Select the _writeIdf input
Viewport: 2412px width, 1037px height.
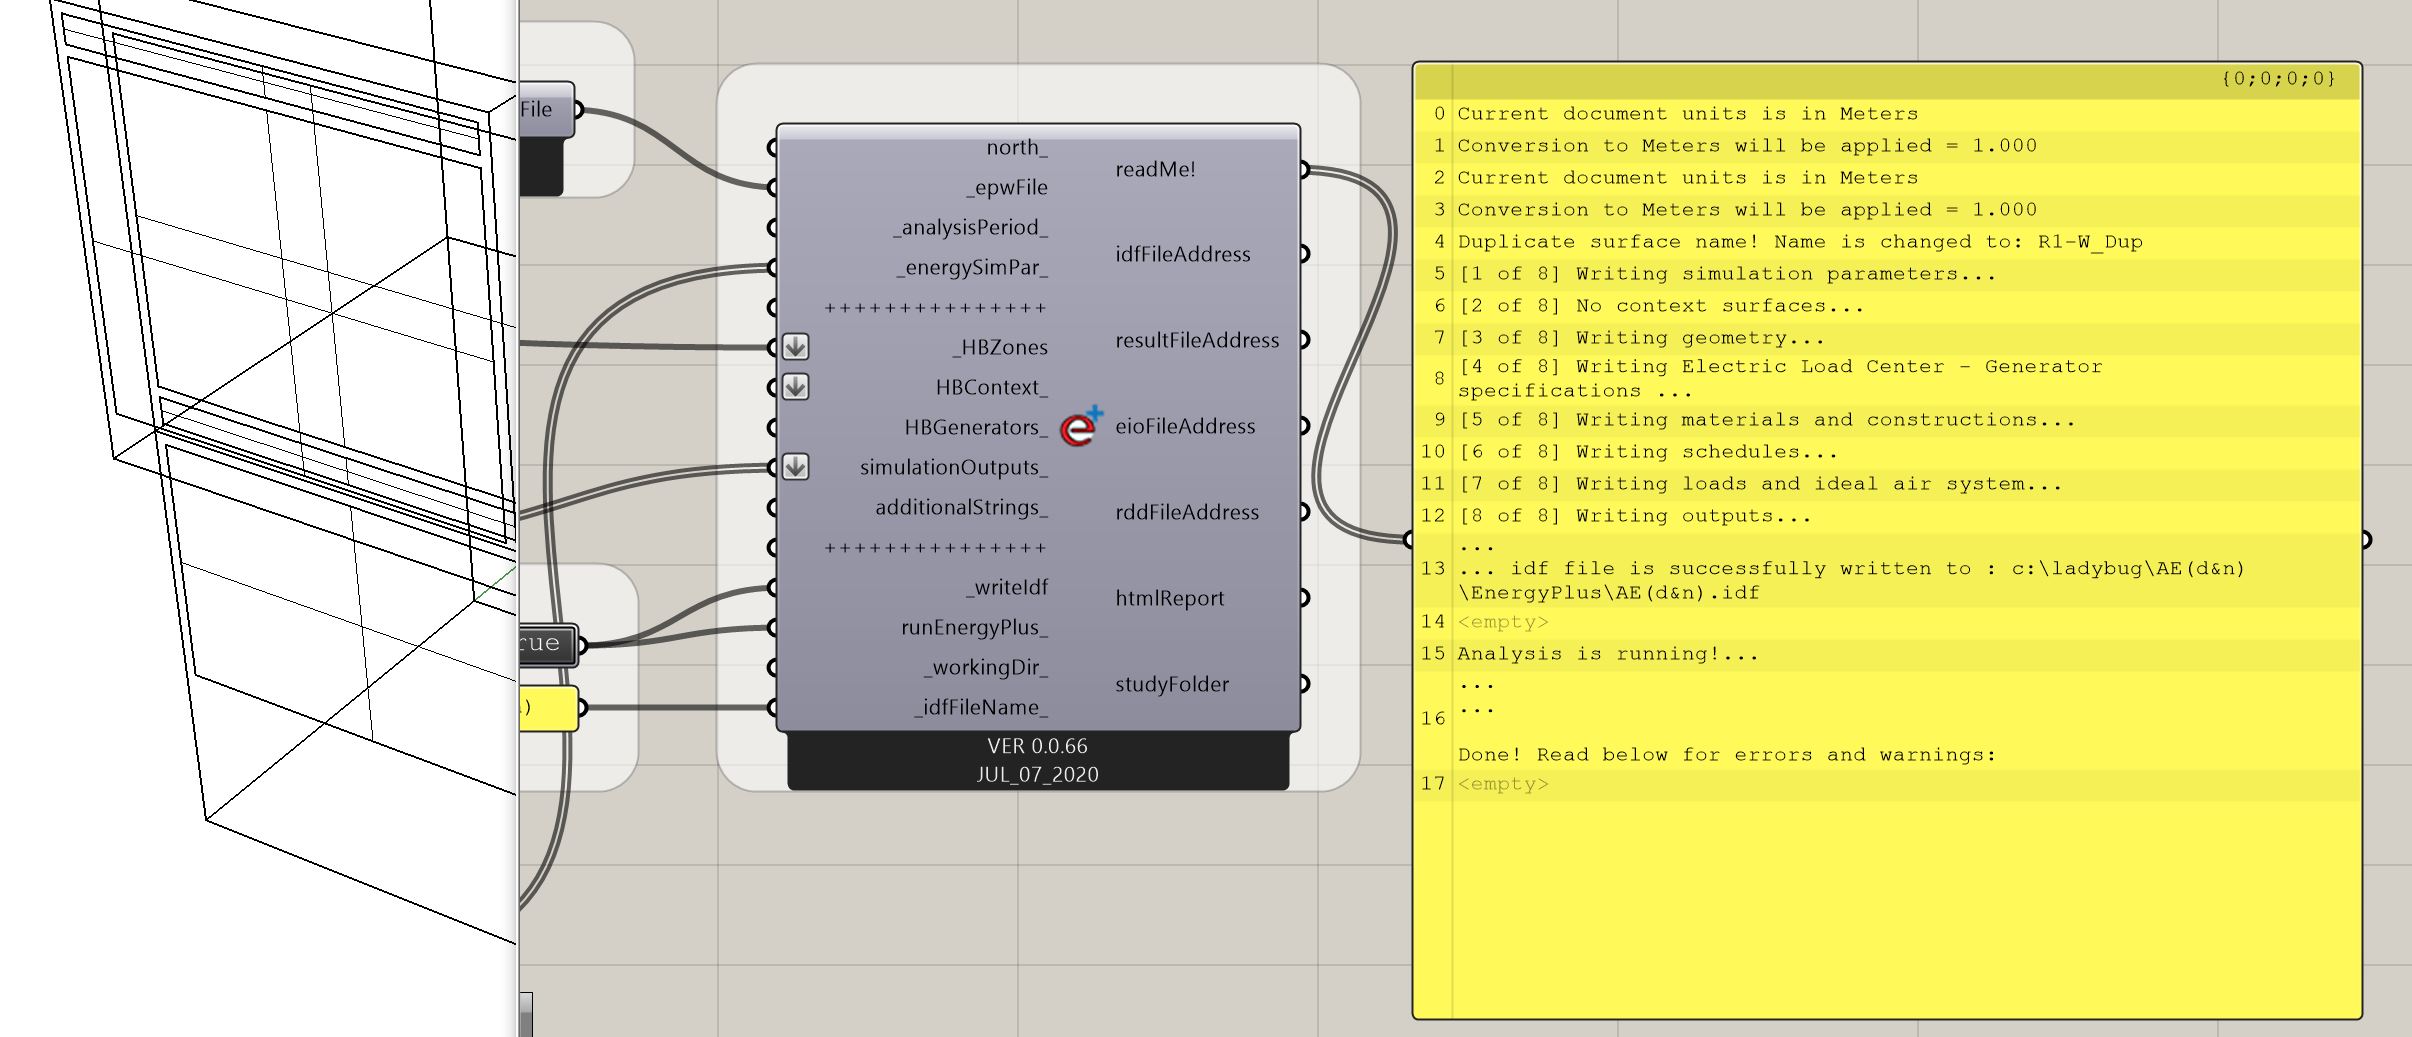coord(1007,588)
